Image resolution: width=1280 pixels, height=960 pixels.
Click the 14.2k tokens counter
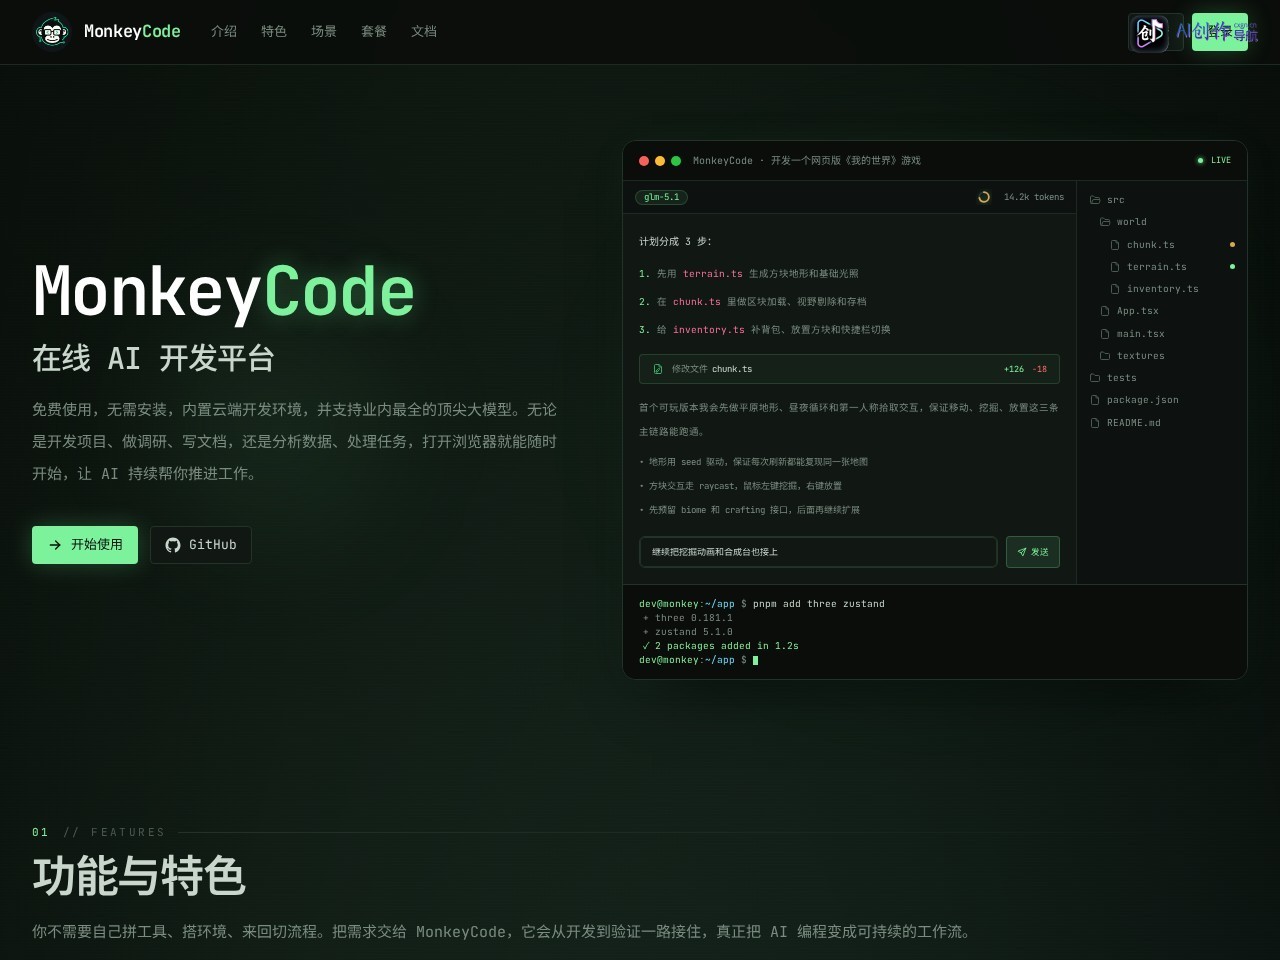[x=1034, y=197]
